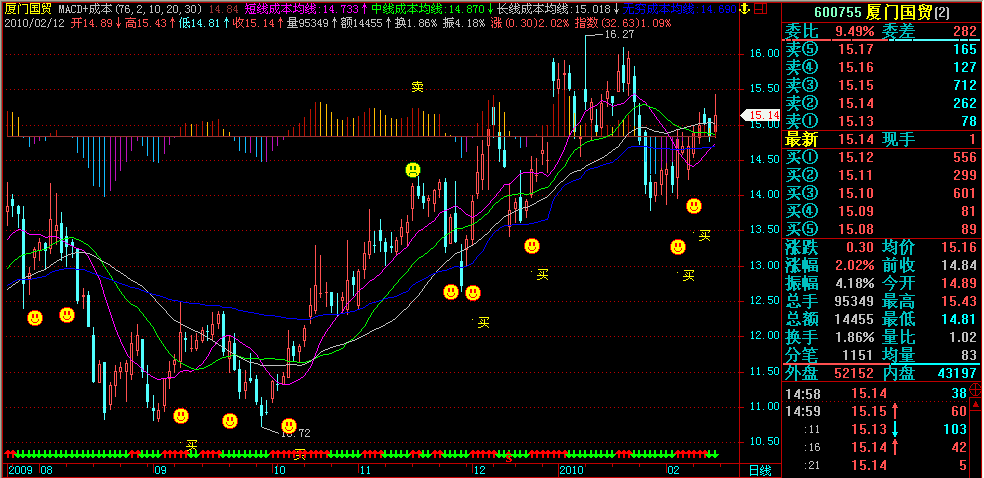This screenshot has width=984, height=478.
Task: Click the 600755 stock code in quote panel
Action: [x=840, y=11]
